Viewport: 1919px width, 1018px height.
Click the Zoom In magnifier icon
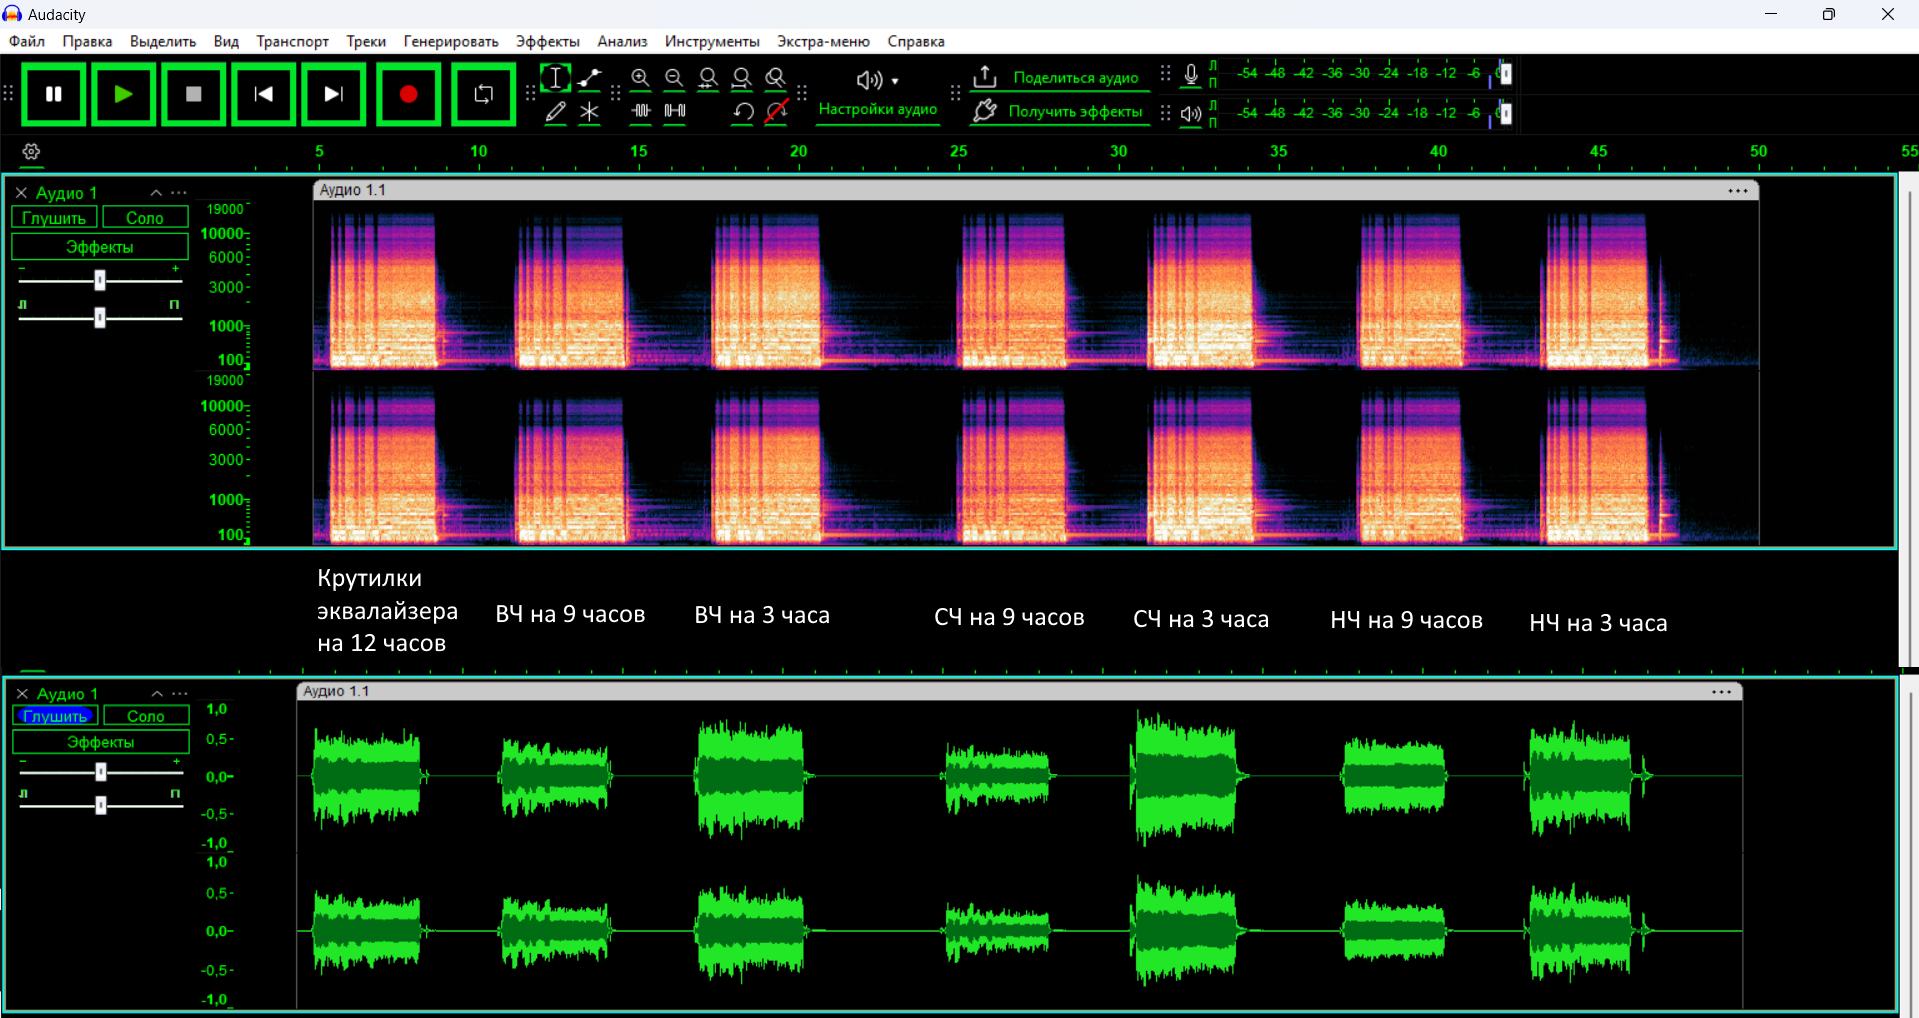click(641, 78)
